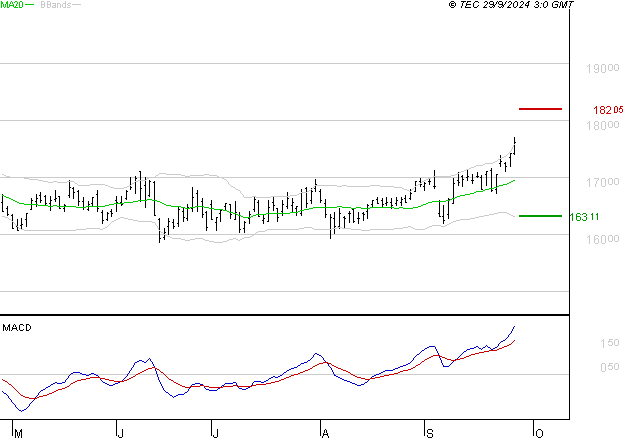Click the BBands legend label
This screenshot has height=440, width=627.
pyautogui.click(x=55, y=5)
